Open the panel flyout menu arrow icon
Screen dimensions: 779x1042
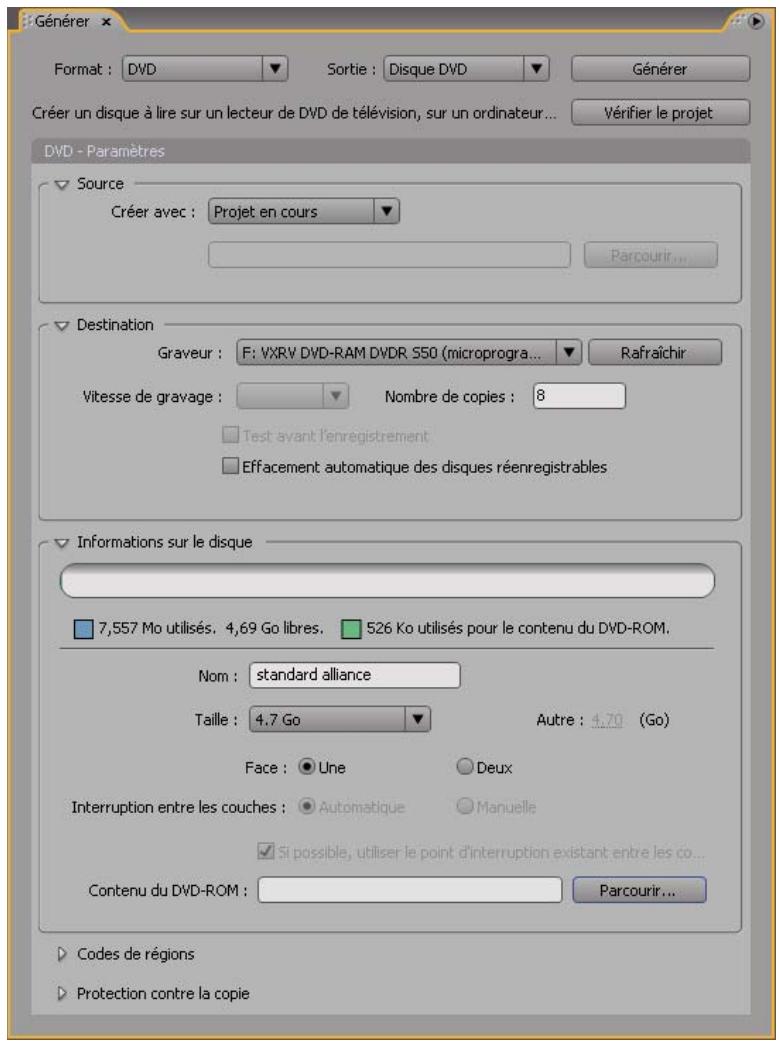click(x=756, y=21)
